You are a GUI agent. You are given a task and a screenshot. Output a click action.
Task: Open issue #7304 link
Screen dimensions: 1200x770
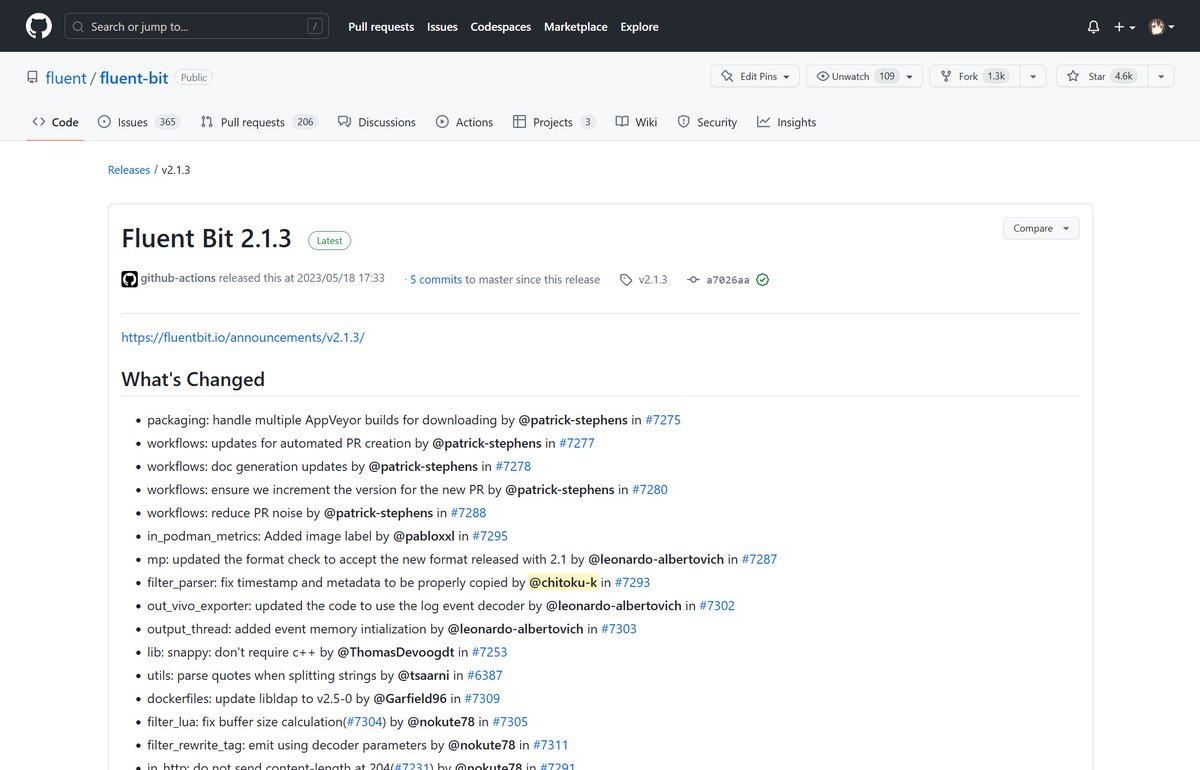click(365, 721)
